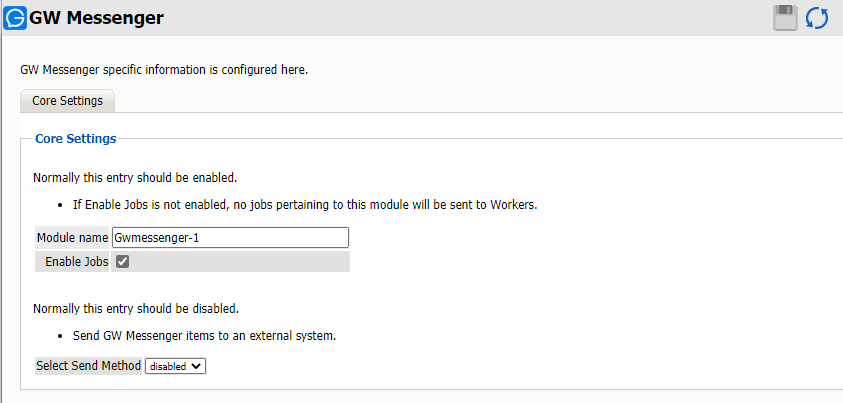Image resolution: width=843 pixels, height=403 pixels.
Task: Switch to the Core Settings tab
Action: click(67, 101)
